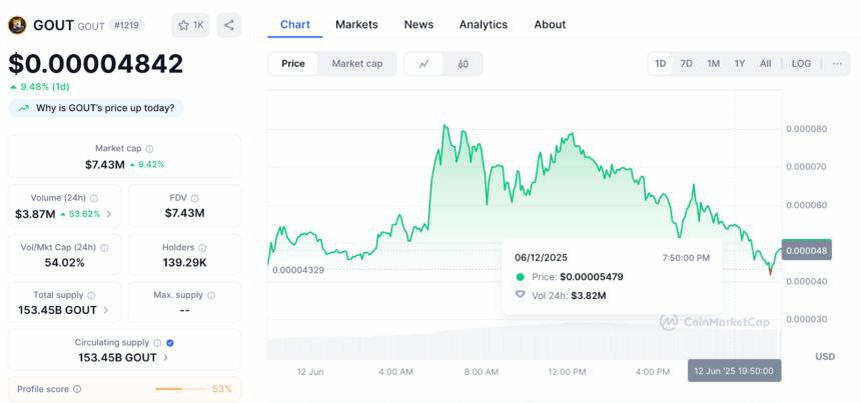Image resolution: width=861 pixels, height=403 pixels.
Task: Expand the Volume (24h) chevron
Action: pos(109,213)
